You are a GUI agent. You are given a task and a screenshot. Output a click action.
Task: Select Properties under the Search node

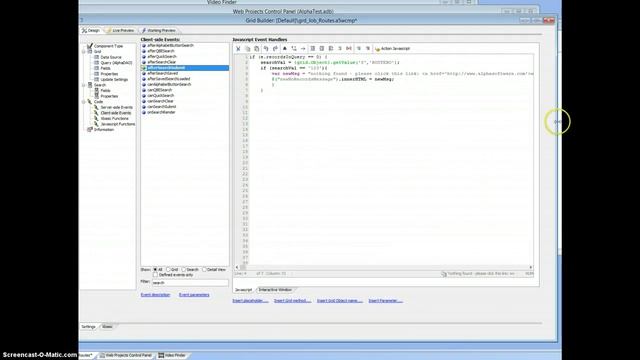click(x=109, y=96)
